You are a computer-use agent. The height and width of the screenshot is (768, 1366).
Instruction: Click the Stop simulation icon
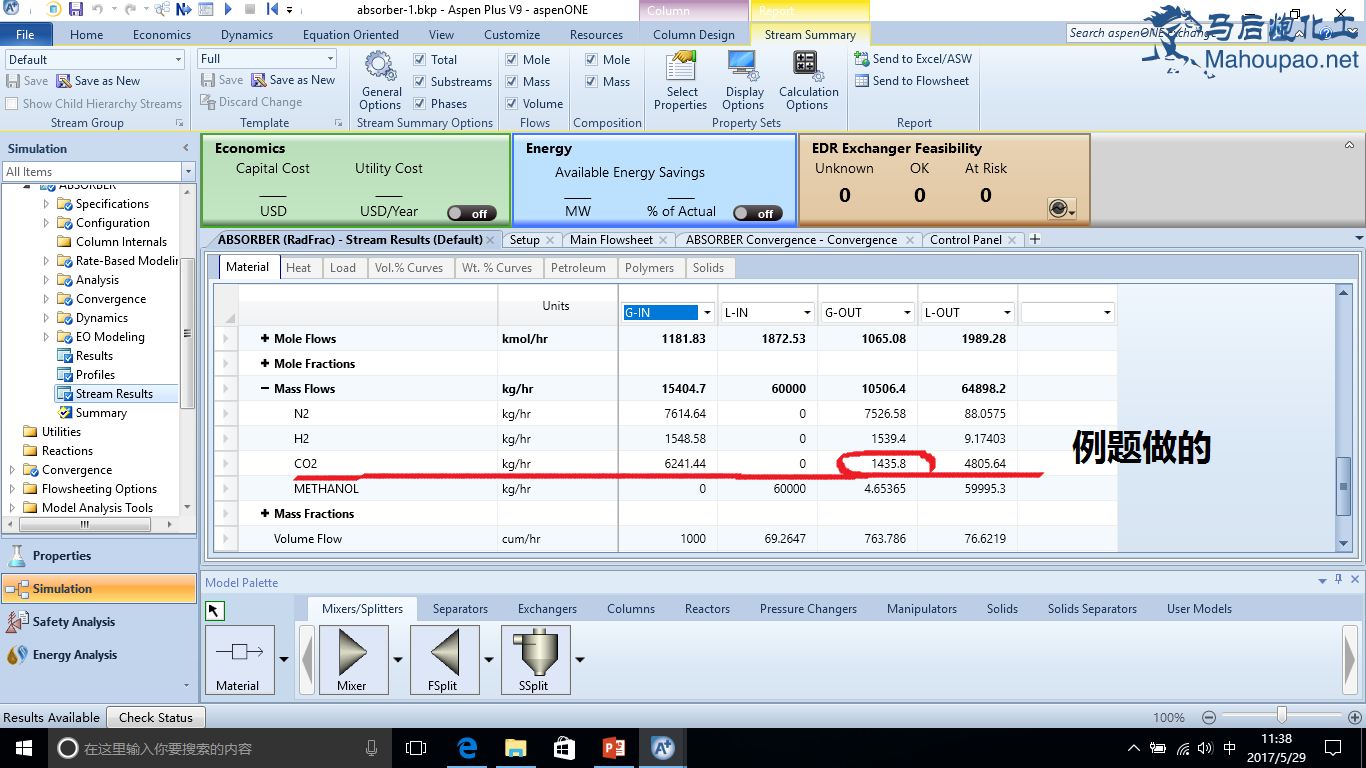pos(249,10)
